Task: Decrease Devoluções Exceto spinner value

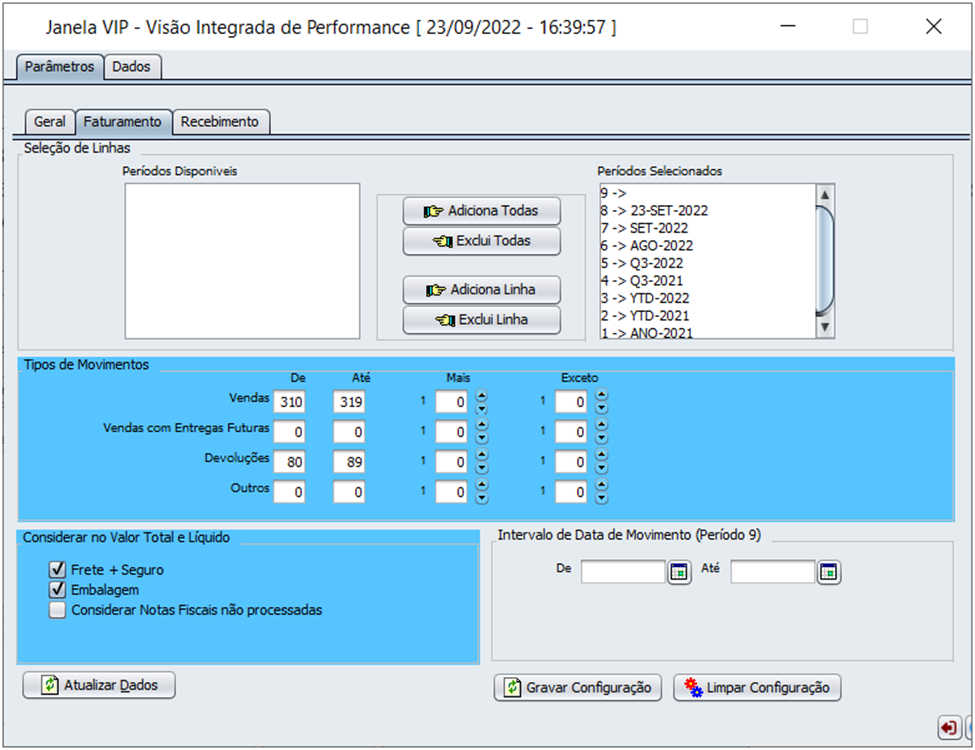Action: pyautogui.click(x=601, y=467)
